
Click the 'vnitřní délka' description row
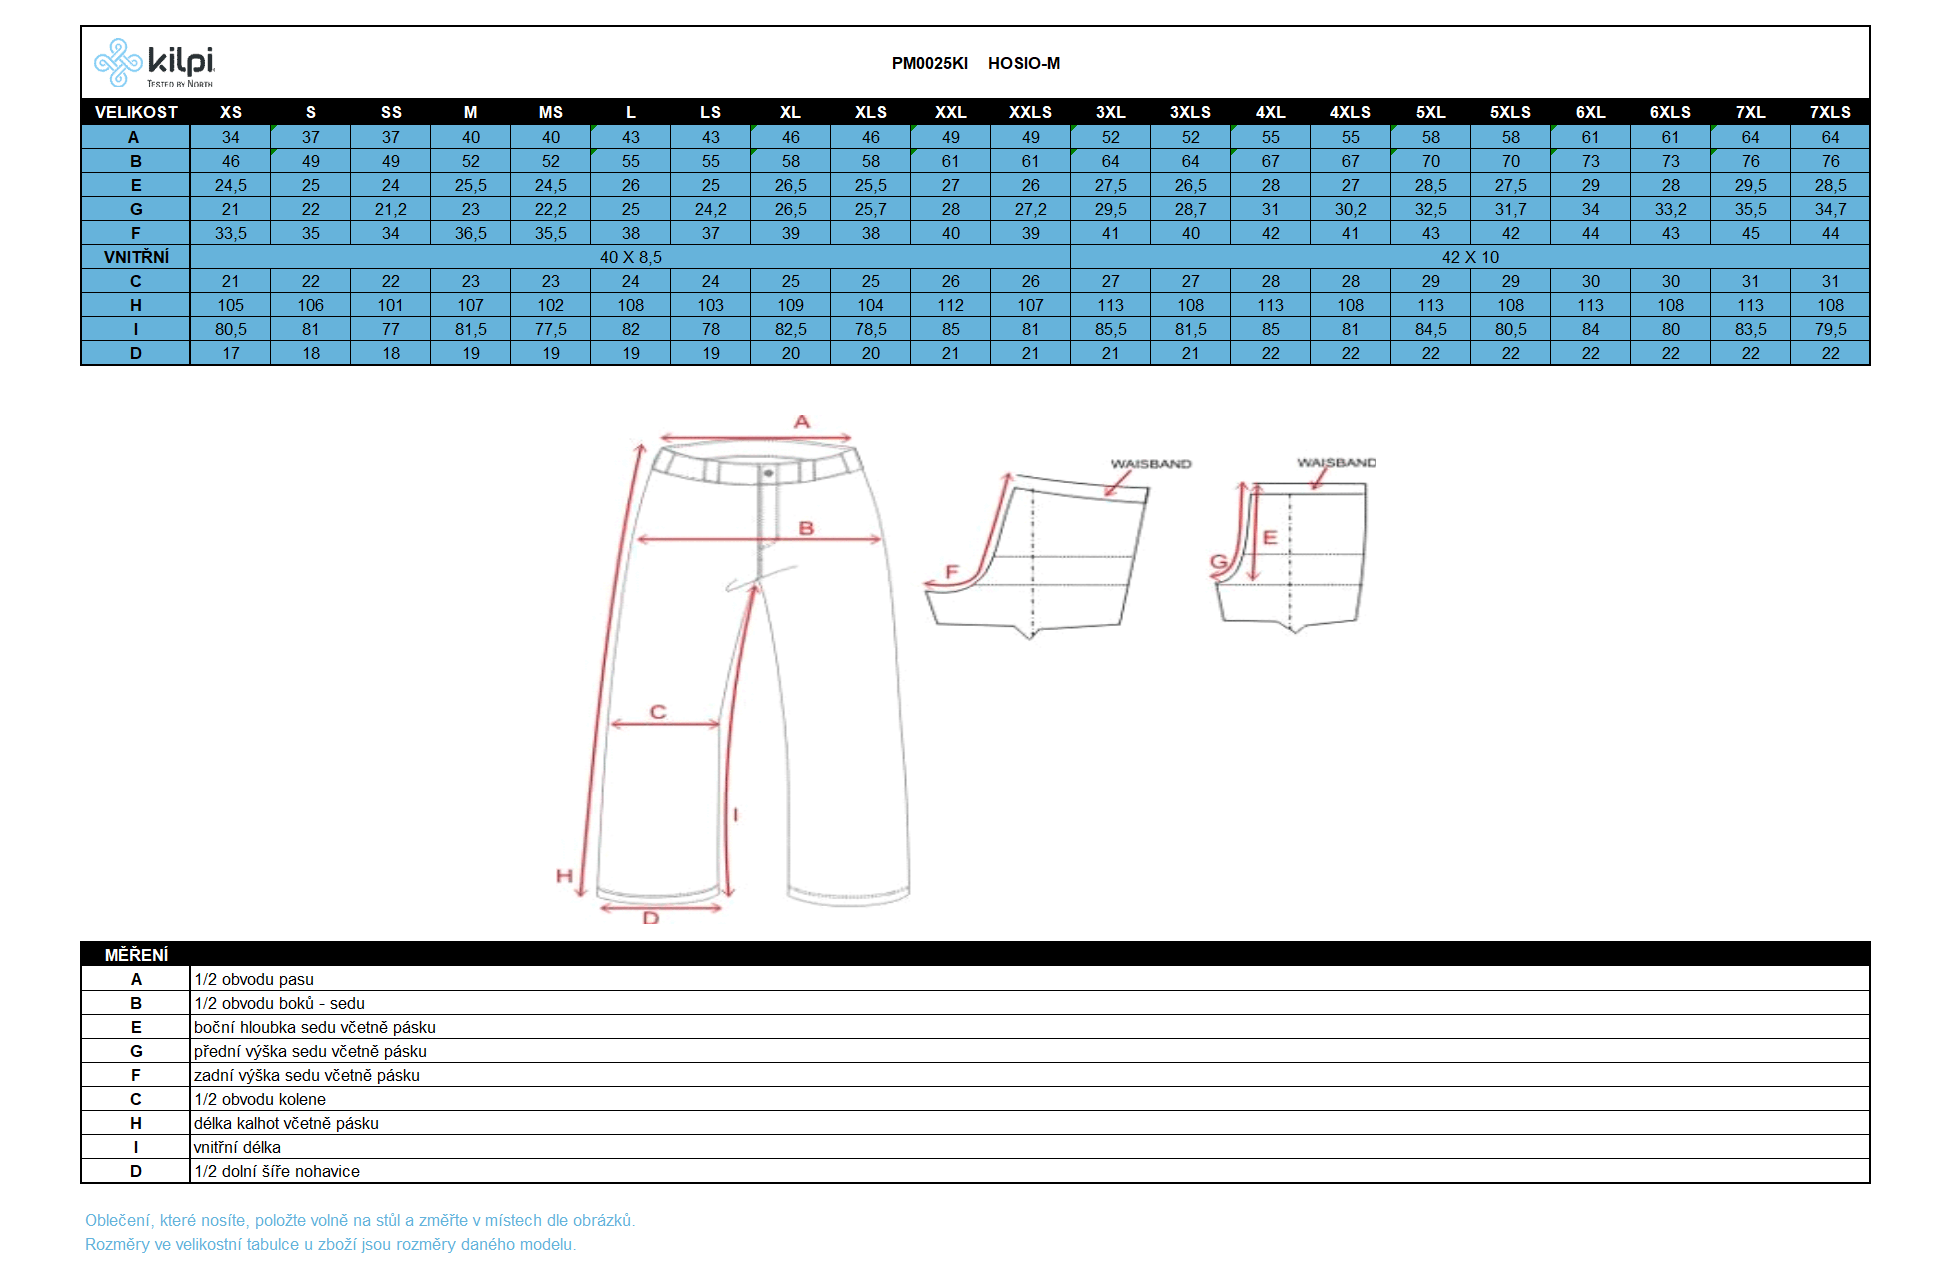(237, 1147)
